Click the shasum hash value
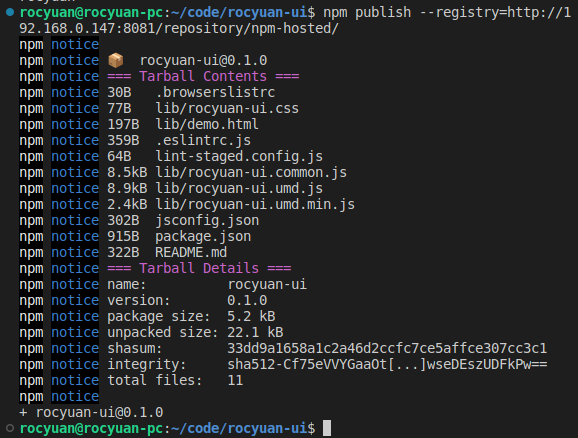The width and height of the screenshot is (578, 438). (x=387, y=348)
